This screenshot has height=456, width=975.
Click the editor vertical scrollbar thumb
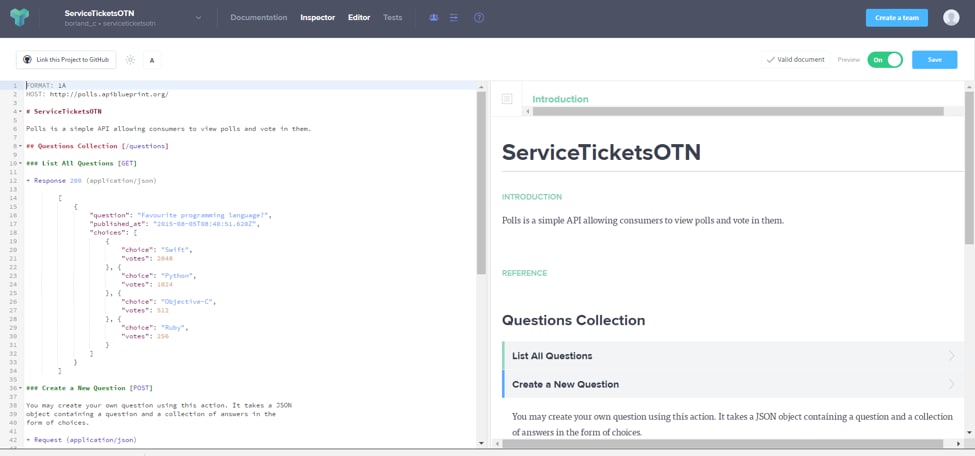[x=481, y=183]
